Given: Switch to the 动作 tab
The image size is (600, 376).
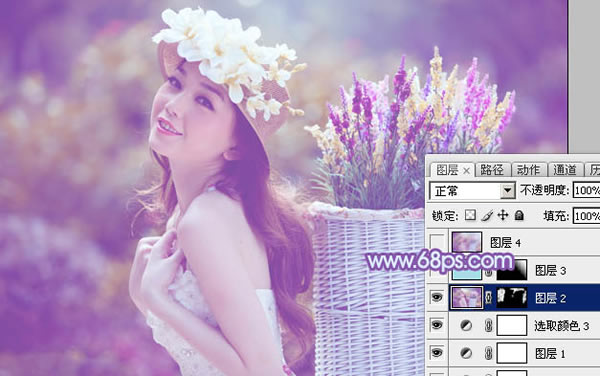Looking at the screenshot, I should click(x=528, y=169).
